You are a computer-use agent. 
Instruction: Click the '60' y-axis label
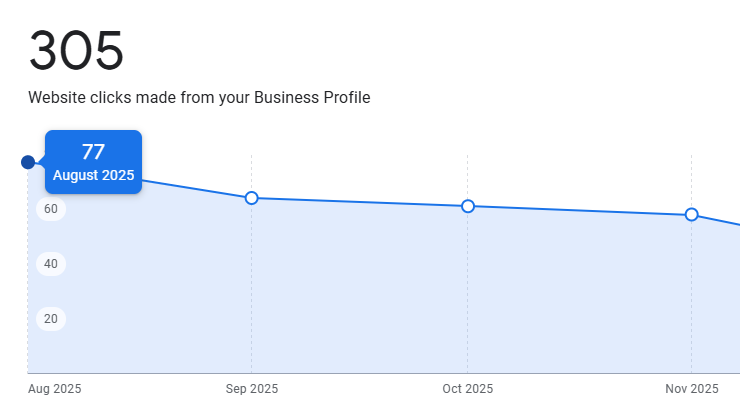coord(51,209)
